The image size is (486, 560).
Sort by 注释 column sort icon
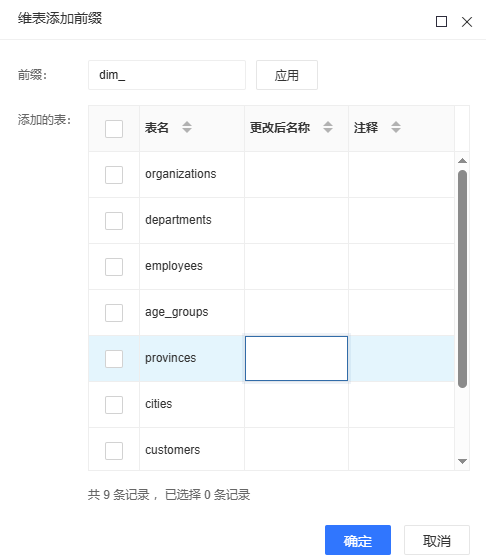point(396,127)
